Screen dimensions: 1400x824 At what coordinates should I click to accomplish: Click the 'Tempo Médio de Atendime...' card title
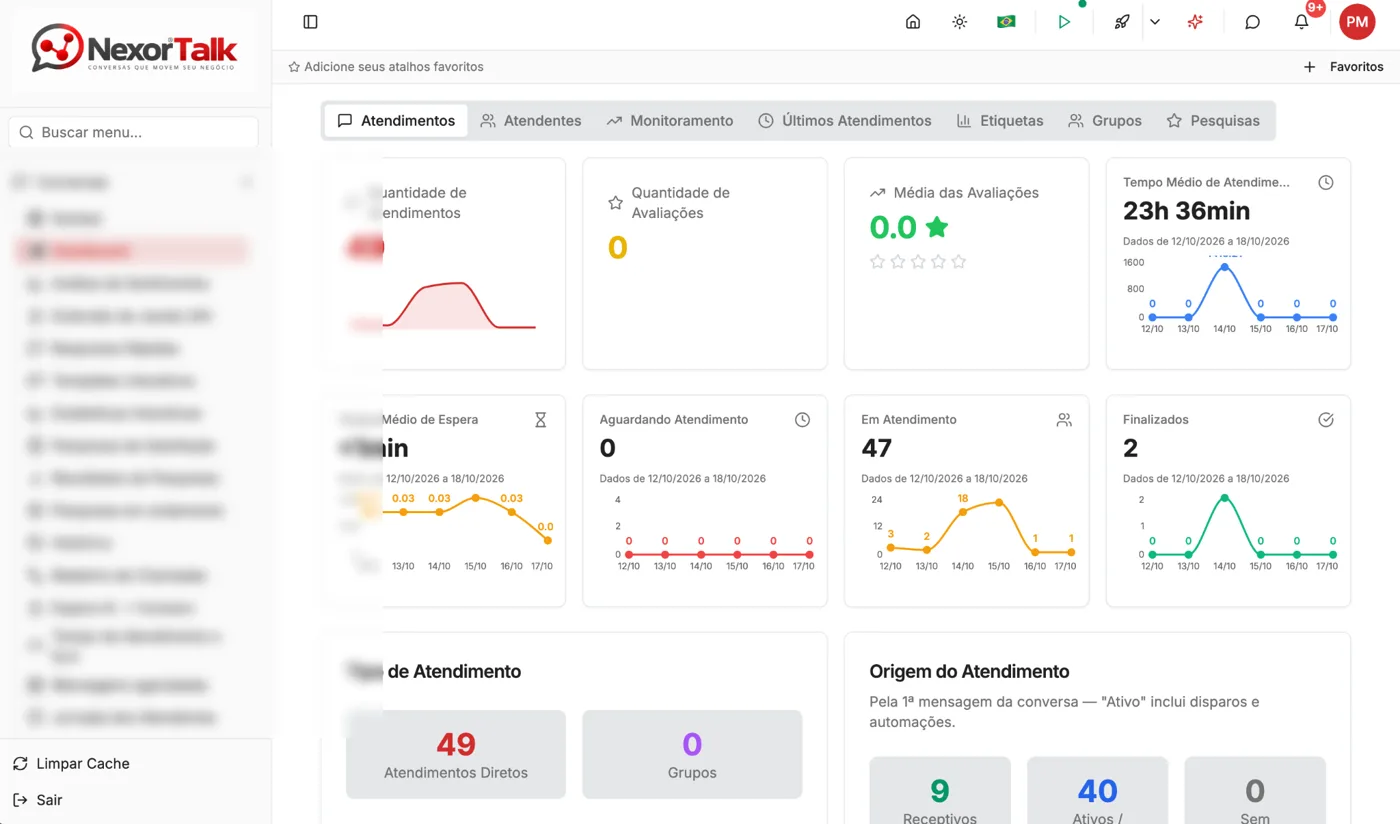point(1206,182)
